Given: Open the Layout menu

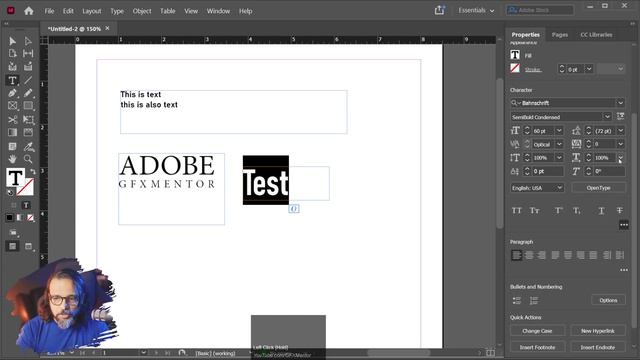Looking at the screenshot, I should click(91, 11).
